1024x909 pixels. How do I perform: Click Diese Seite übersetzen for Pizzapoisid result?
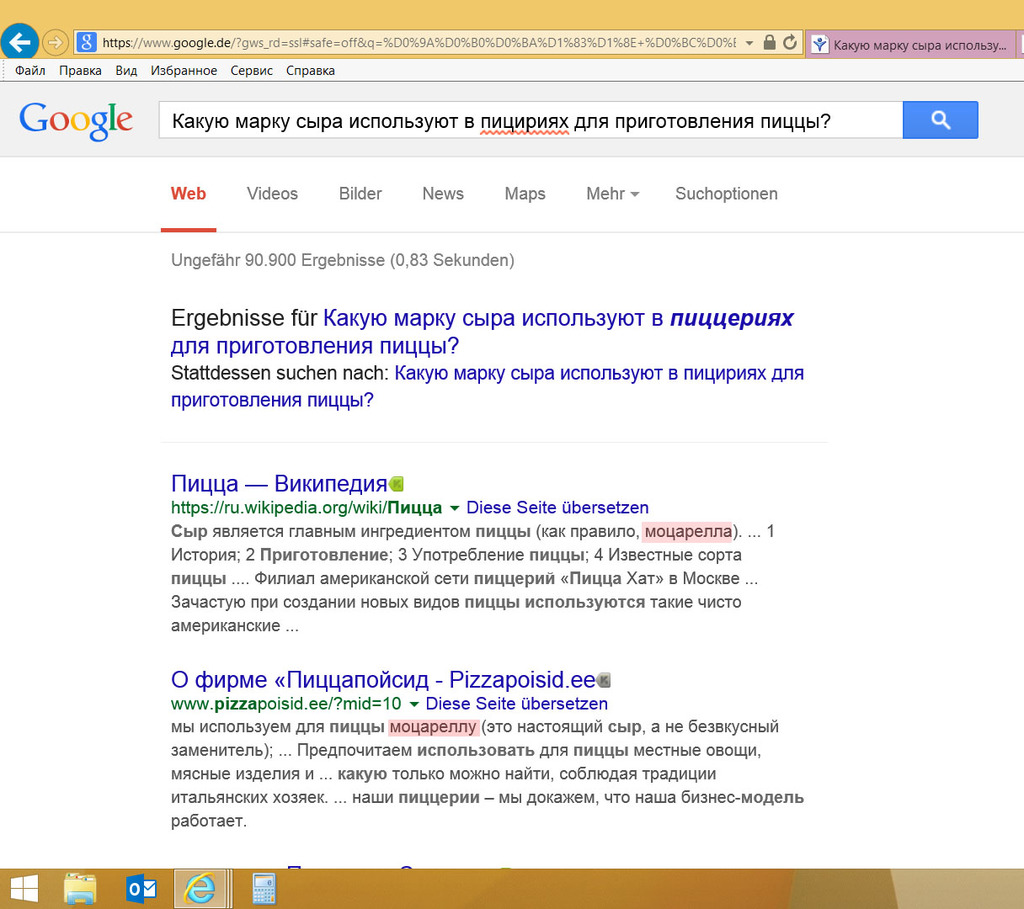coord(517,704)
